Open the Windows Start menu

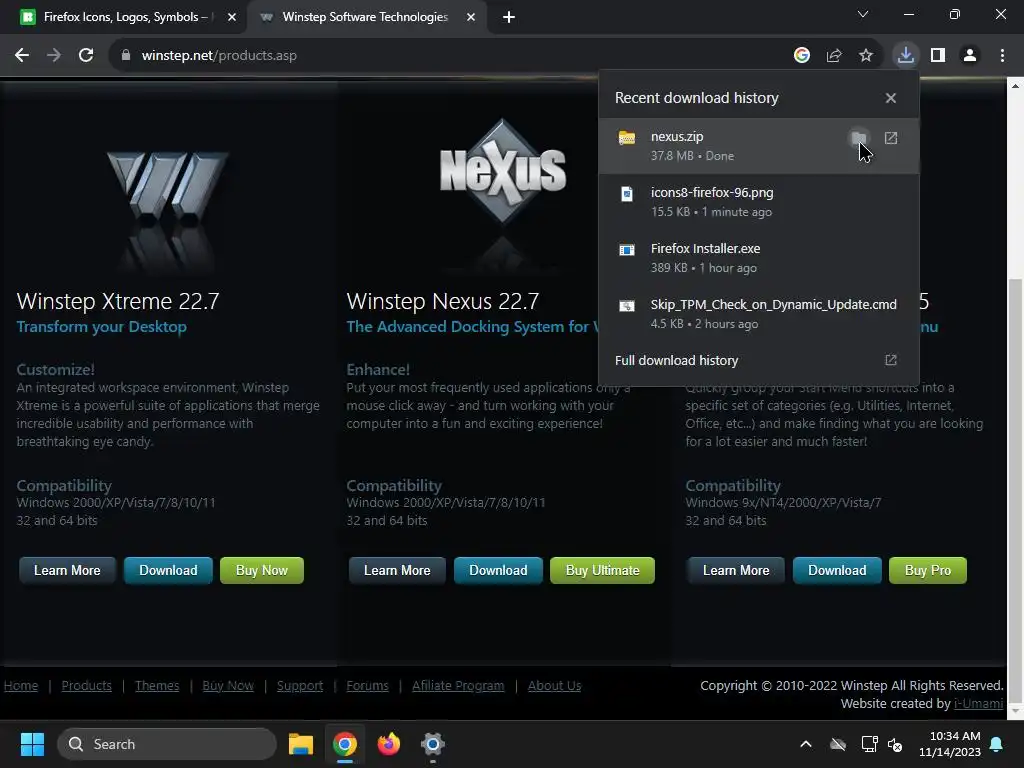[32, 744]
